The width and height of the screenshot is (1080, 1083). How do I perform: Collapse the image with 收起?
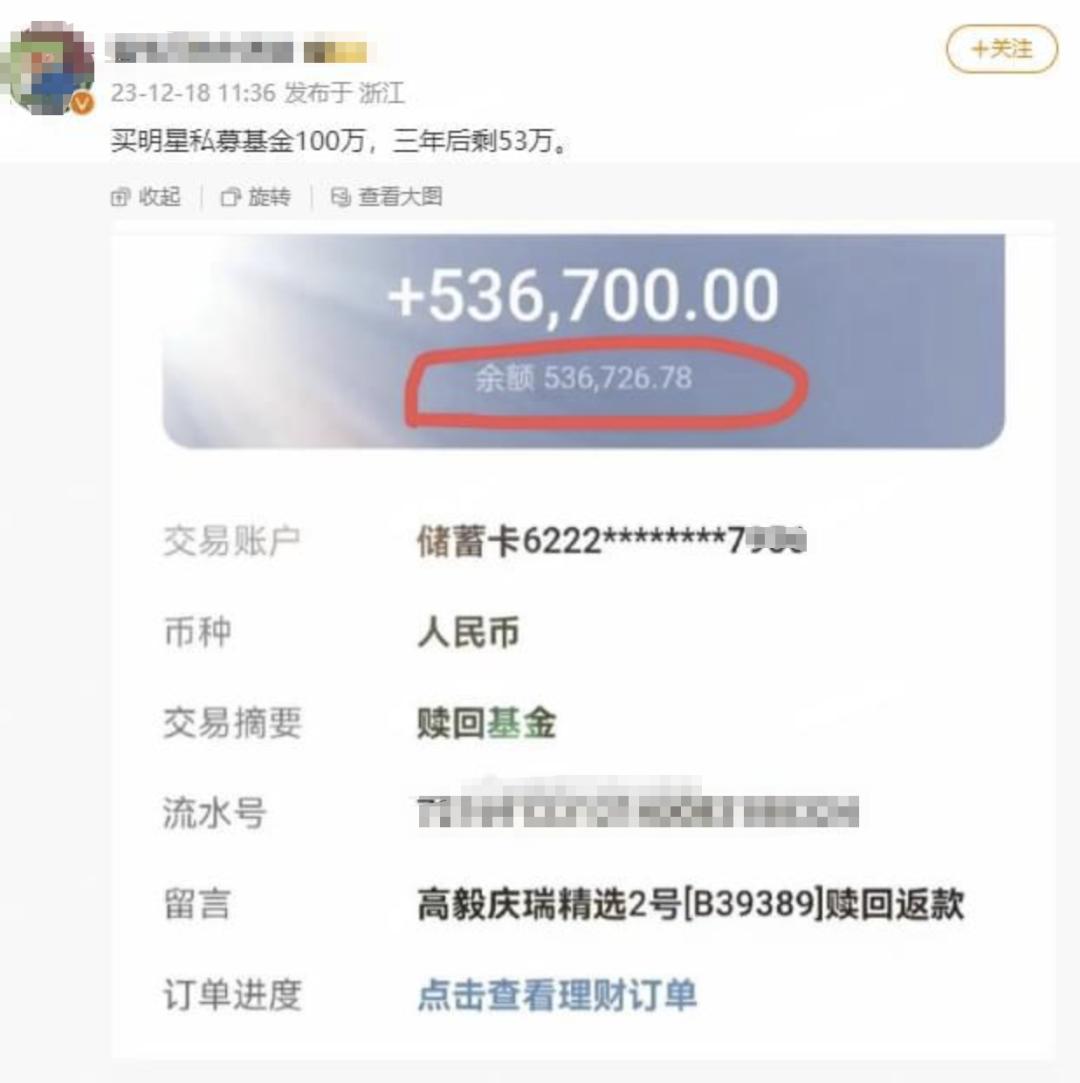click(x=146, y=197)
